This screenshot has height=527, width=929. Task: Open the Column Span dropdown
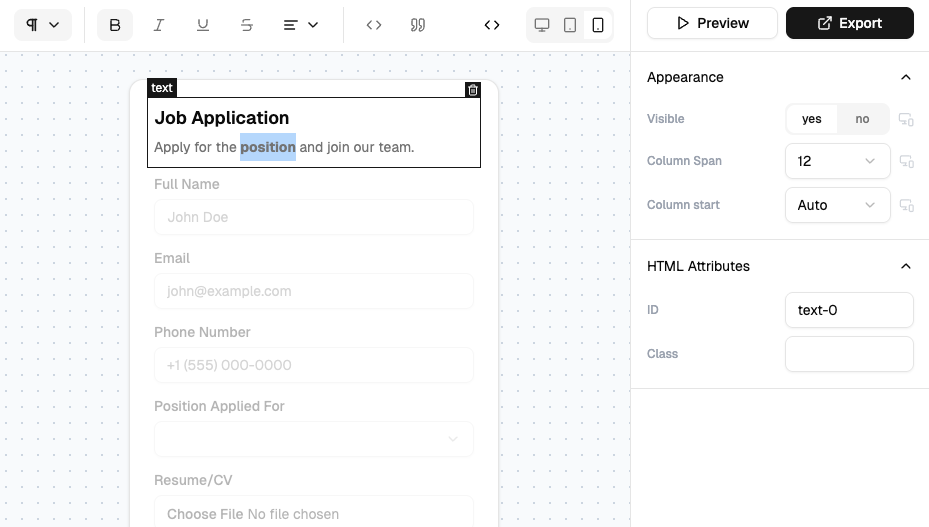pos(837,161)
